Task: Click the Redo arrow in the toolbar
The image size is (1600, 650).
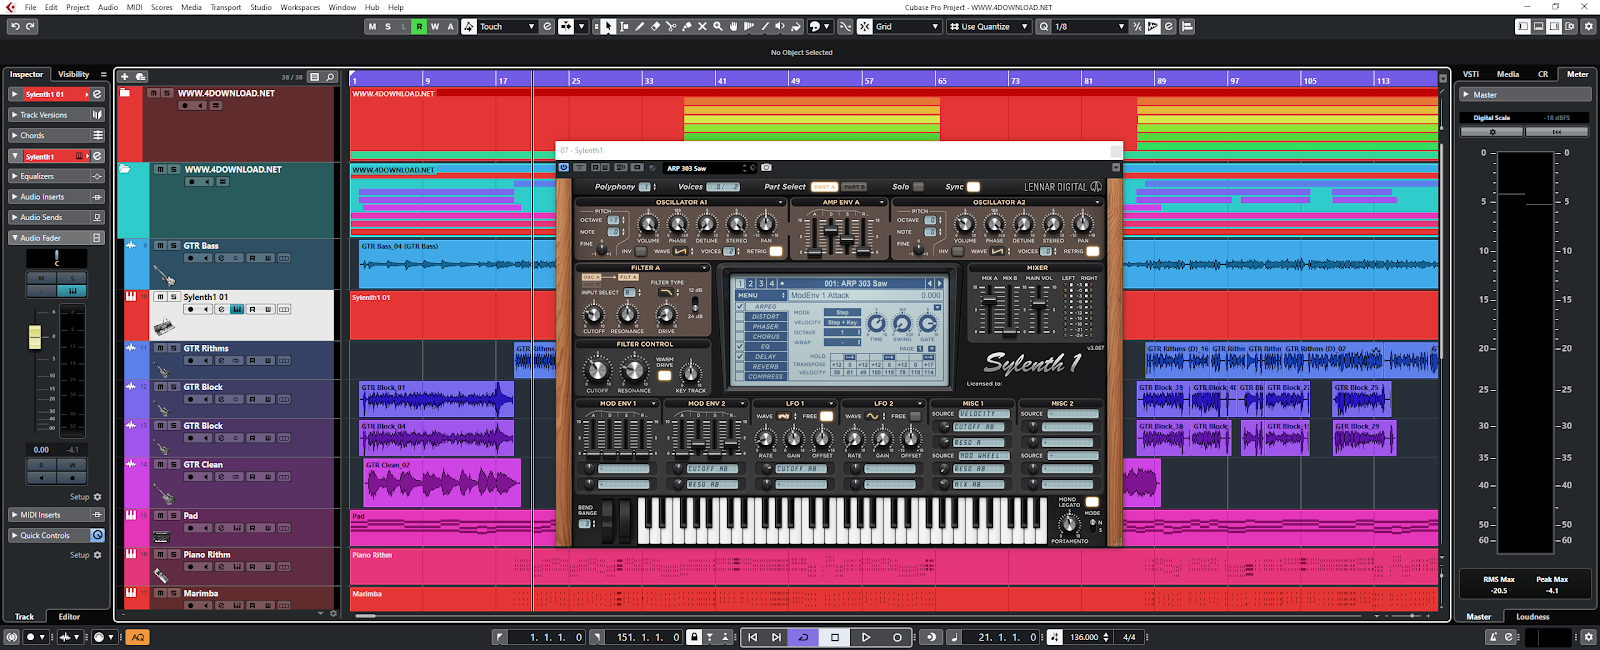Action: (x=31, y=26)
